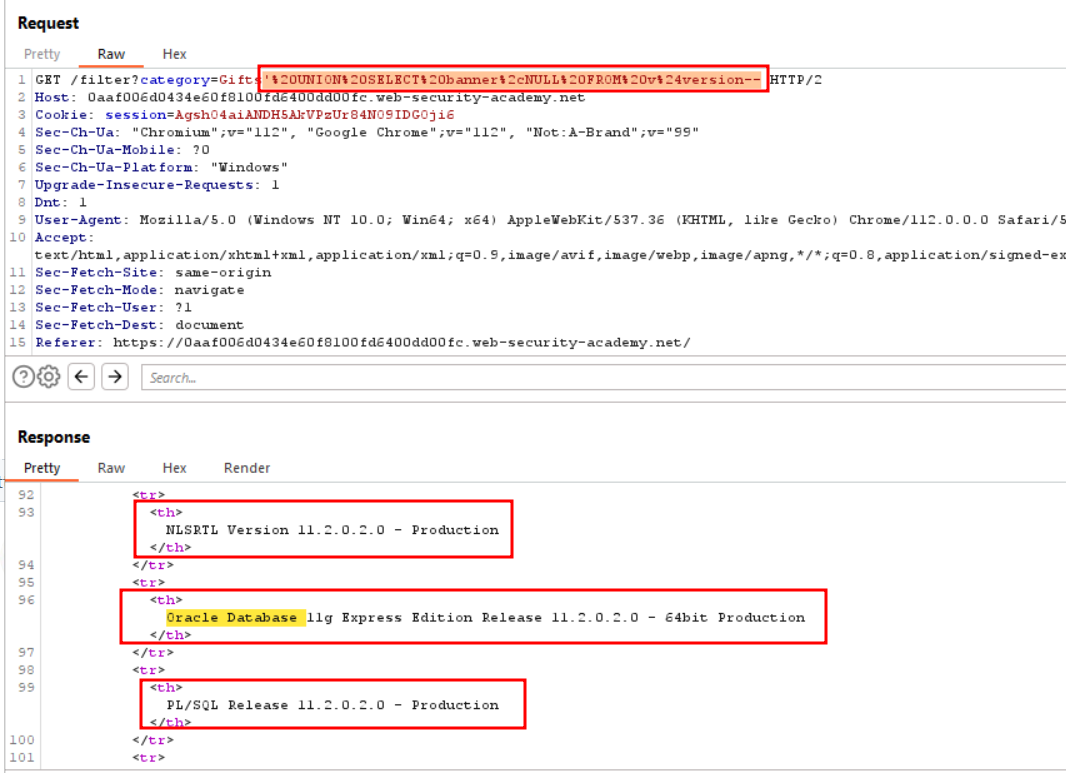This screenshot has height=773, width=1066.
Task: Click NLSRTL Version 11.2.0.2.0 response text
Action: coord(332,530)
